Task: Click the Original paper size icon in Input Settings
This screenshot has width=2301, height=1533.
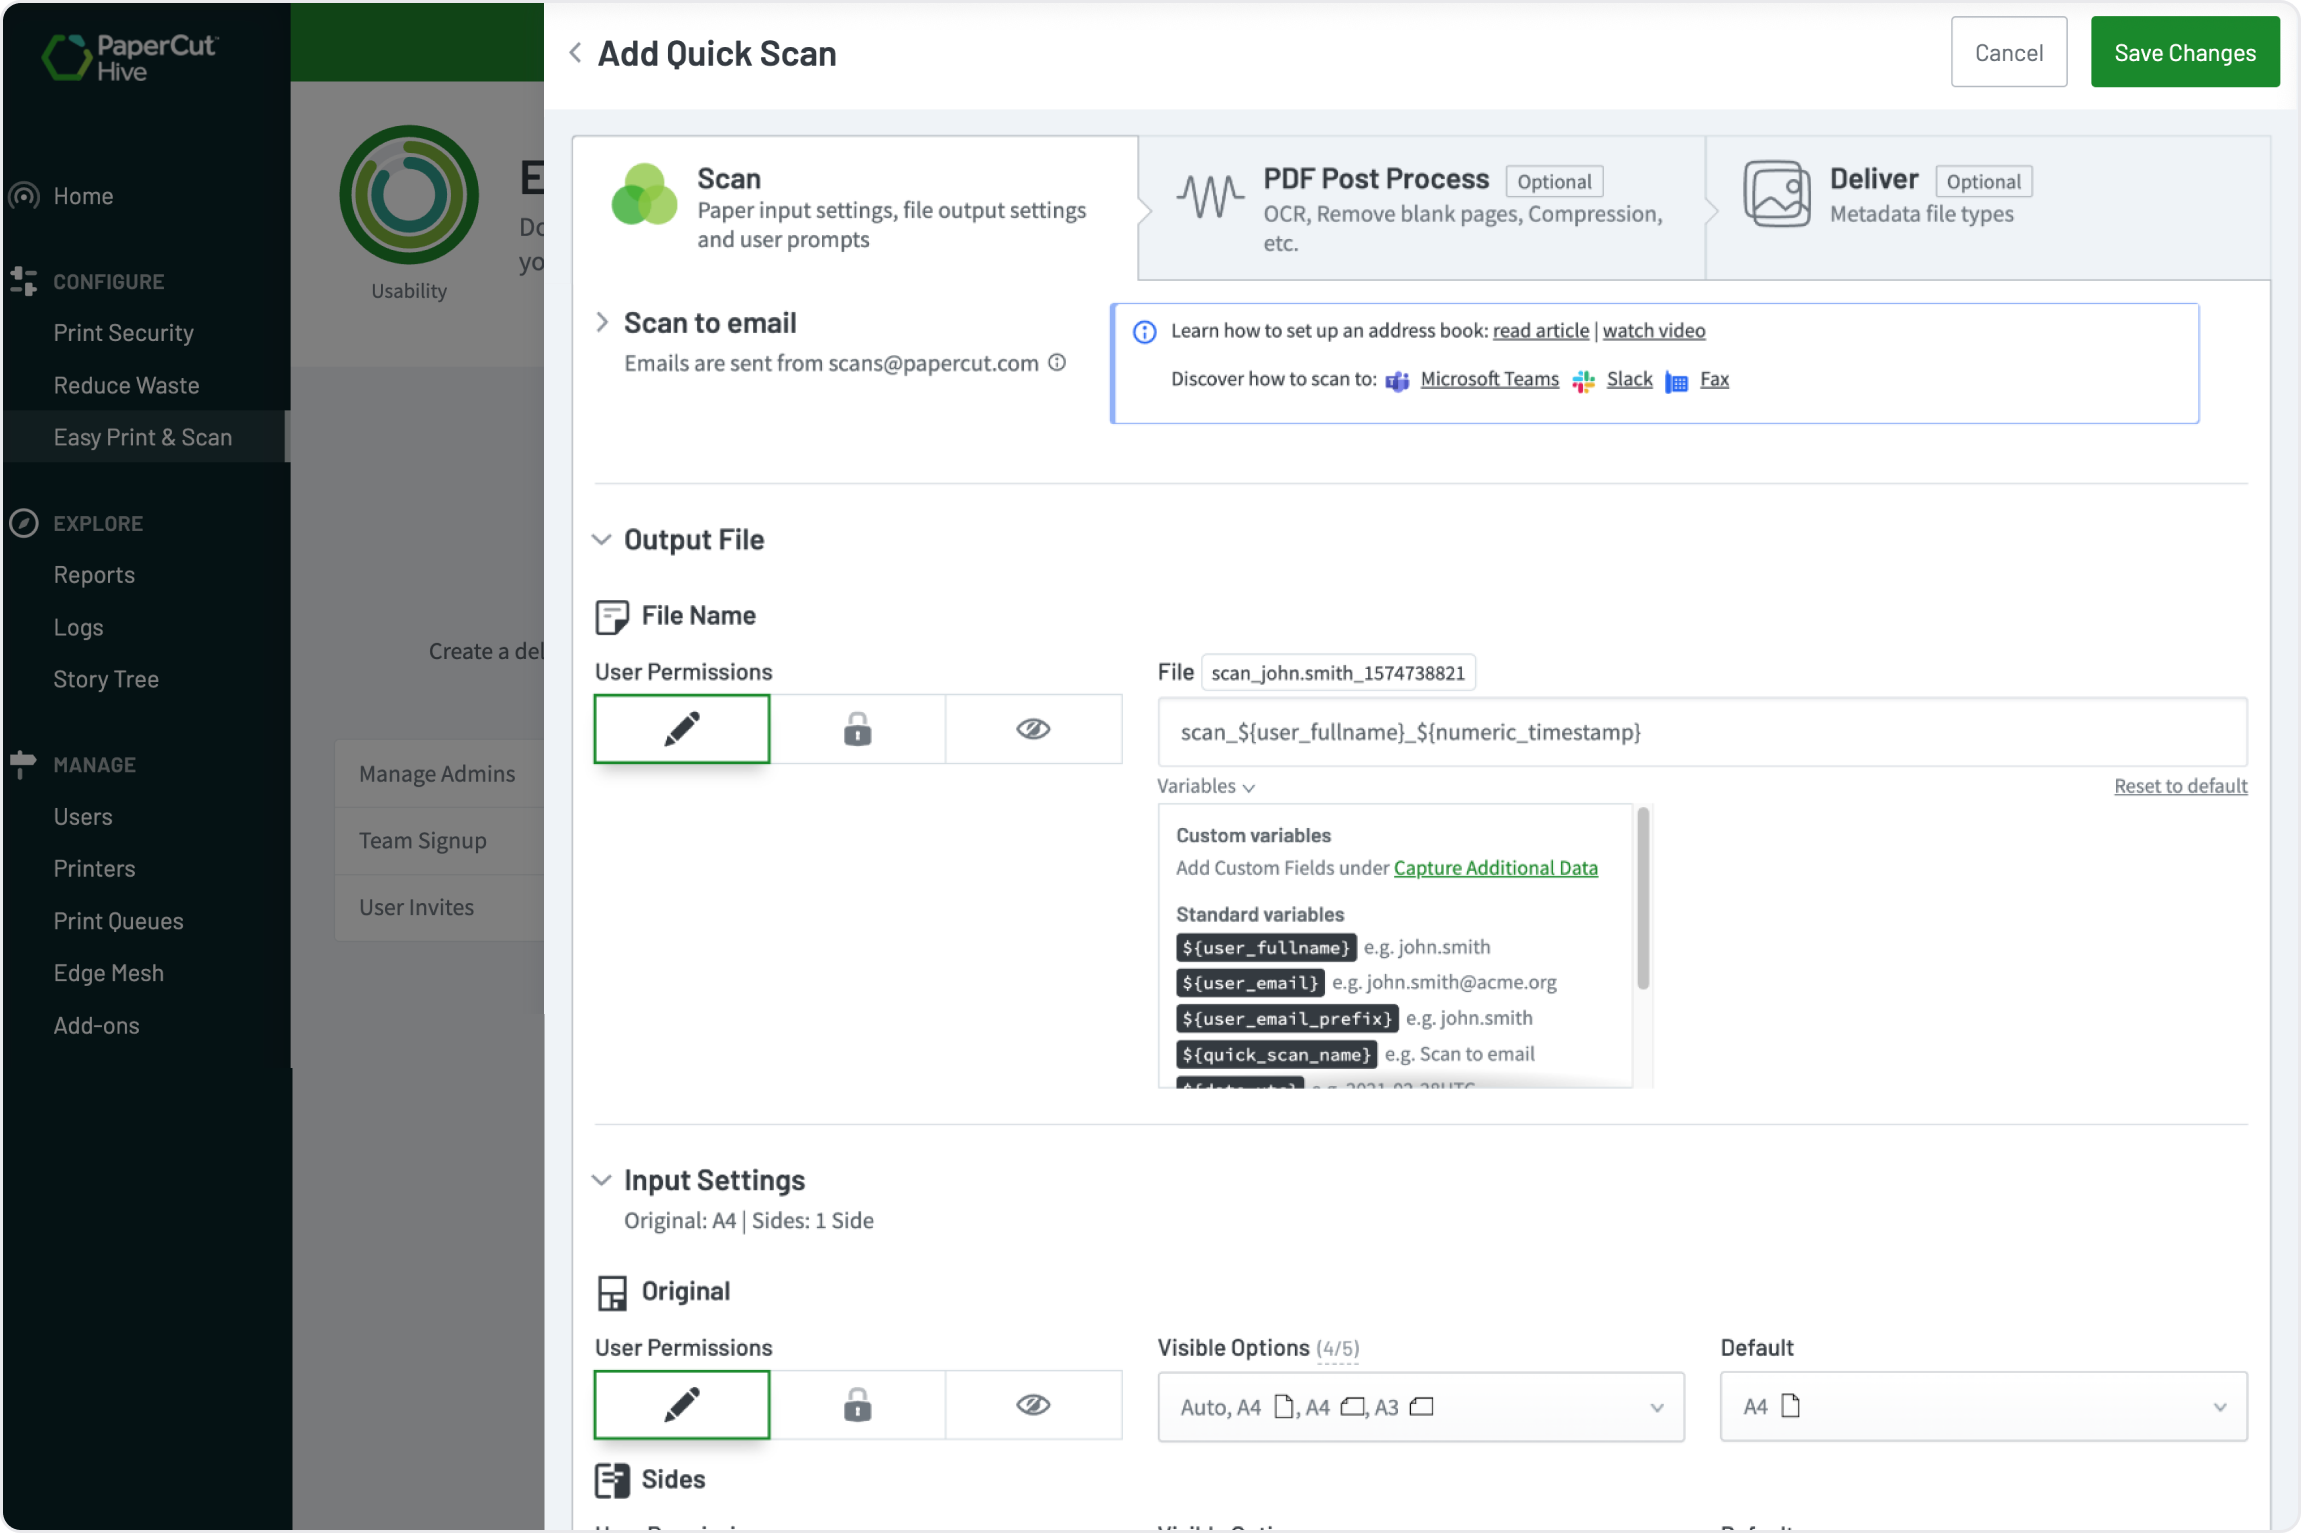Action: [x=612, y=1291]
